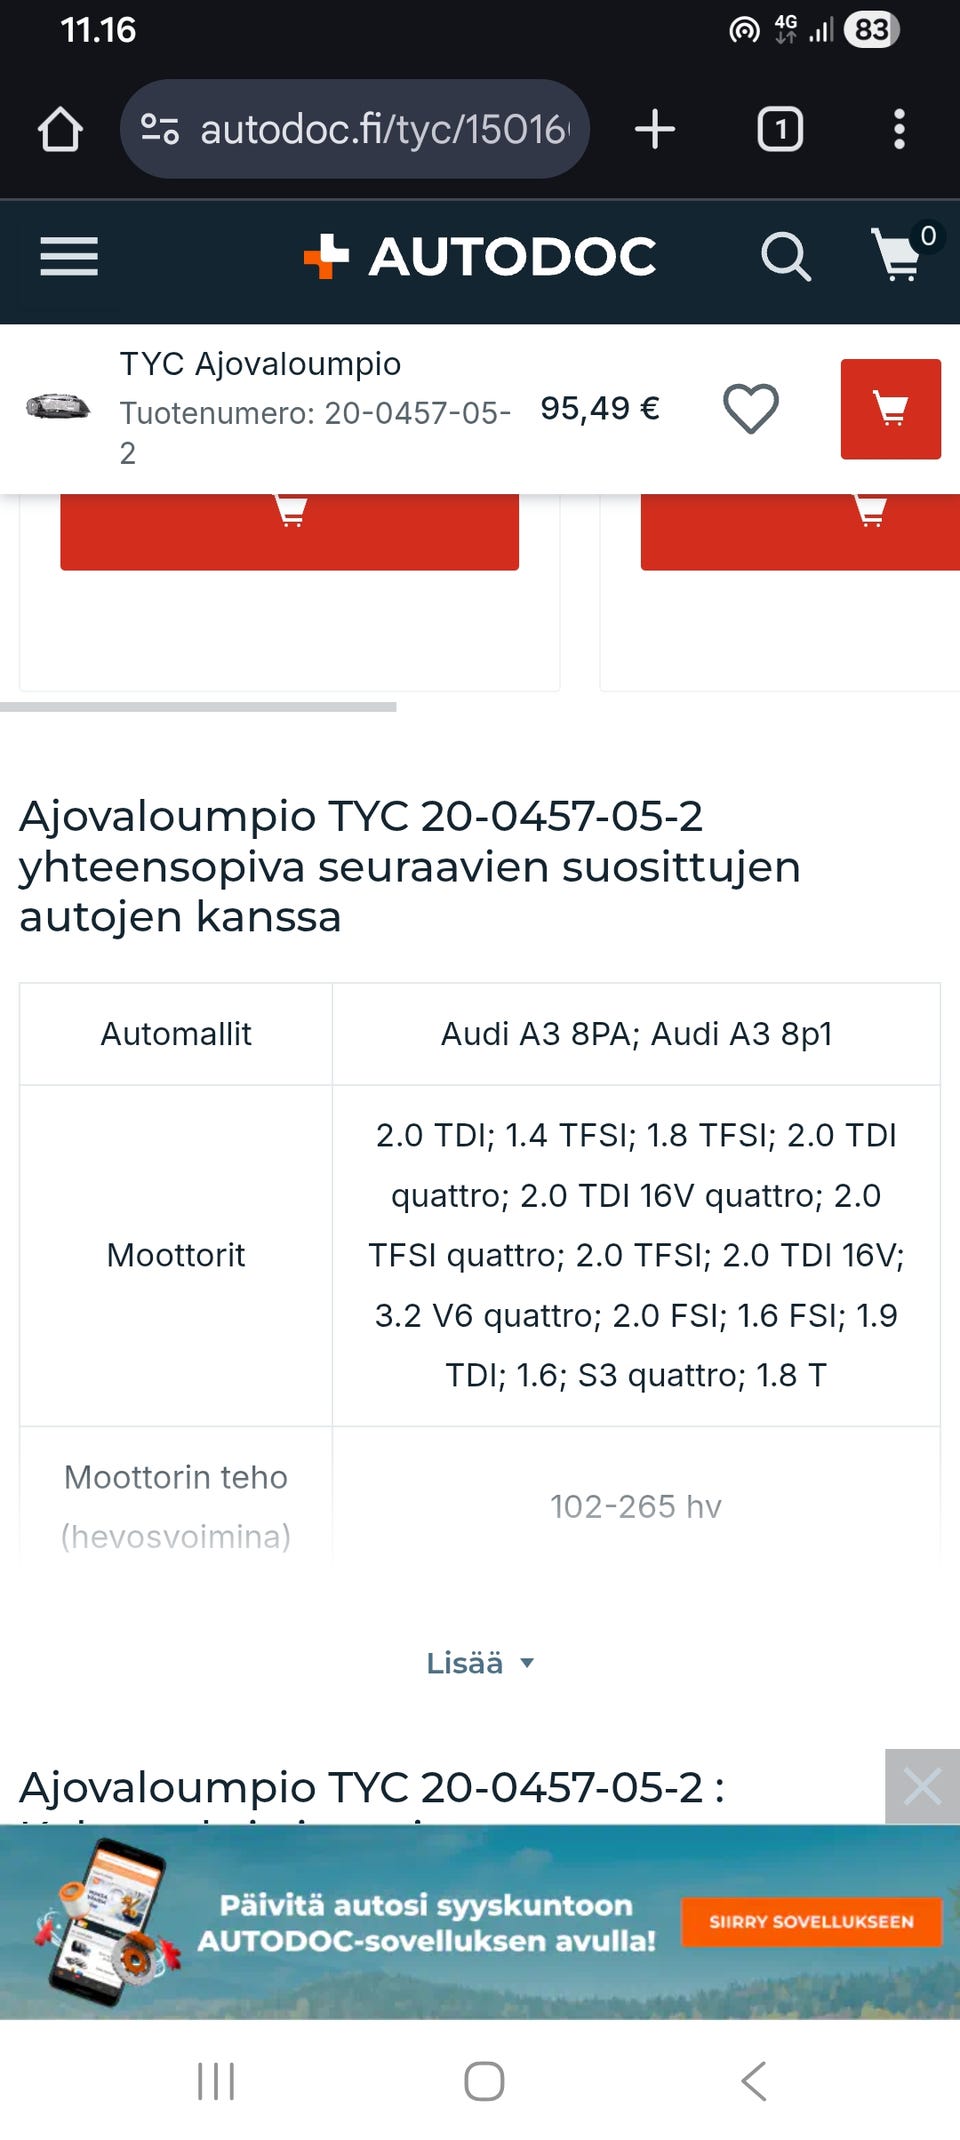Open the shopping cart

point(899,255)
